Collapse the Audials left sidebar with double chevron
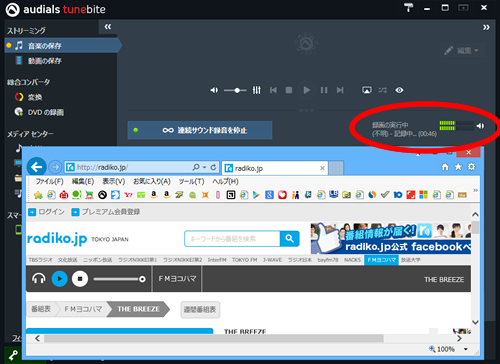The height and width of the screenshot is (364, 500). point(108,27)
